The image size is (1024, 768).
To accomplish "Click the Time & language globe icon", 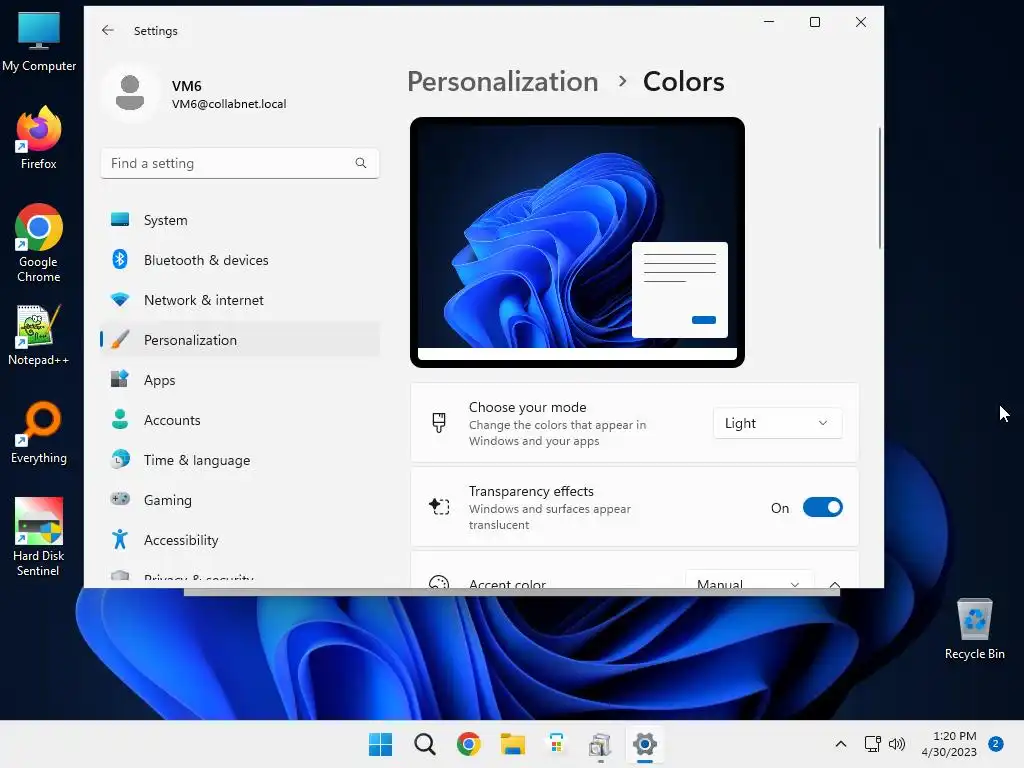I will click(x=120, y=459).
